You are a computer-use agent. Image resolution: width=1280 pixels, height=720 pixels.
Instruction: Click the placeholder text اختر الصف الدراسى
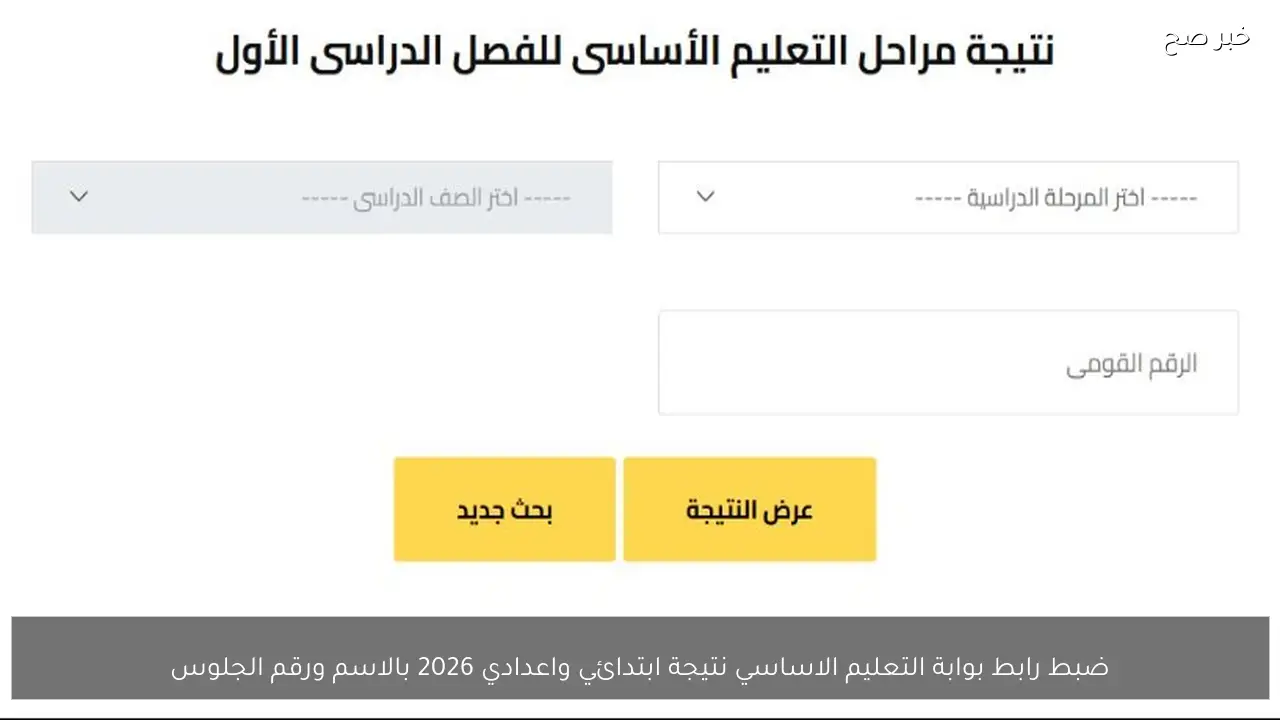click(x=437, y=197)
